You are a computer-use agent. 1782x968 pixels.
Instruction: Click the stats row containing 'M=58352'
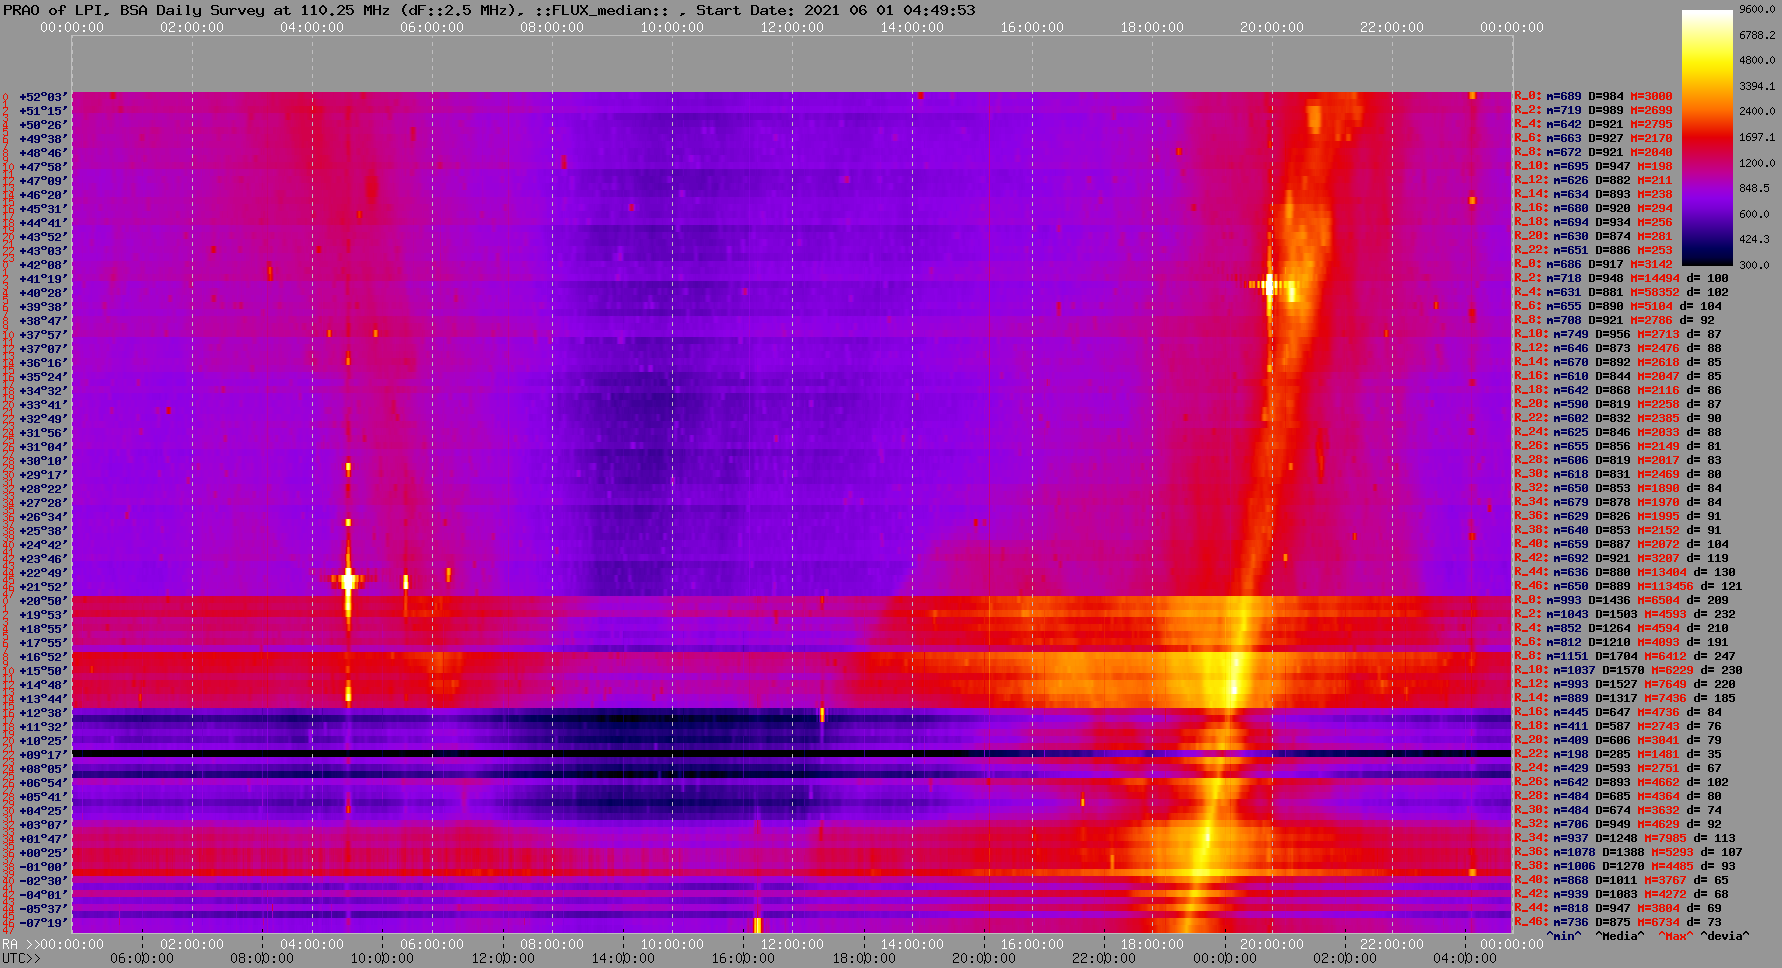point(1621,293)
